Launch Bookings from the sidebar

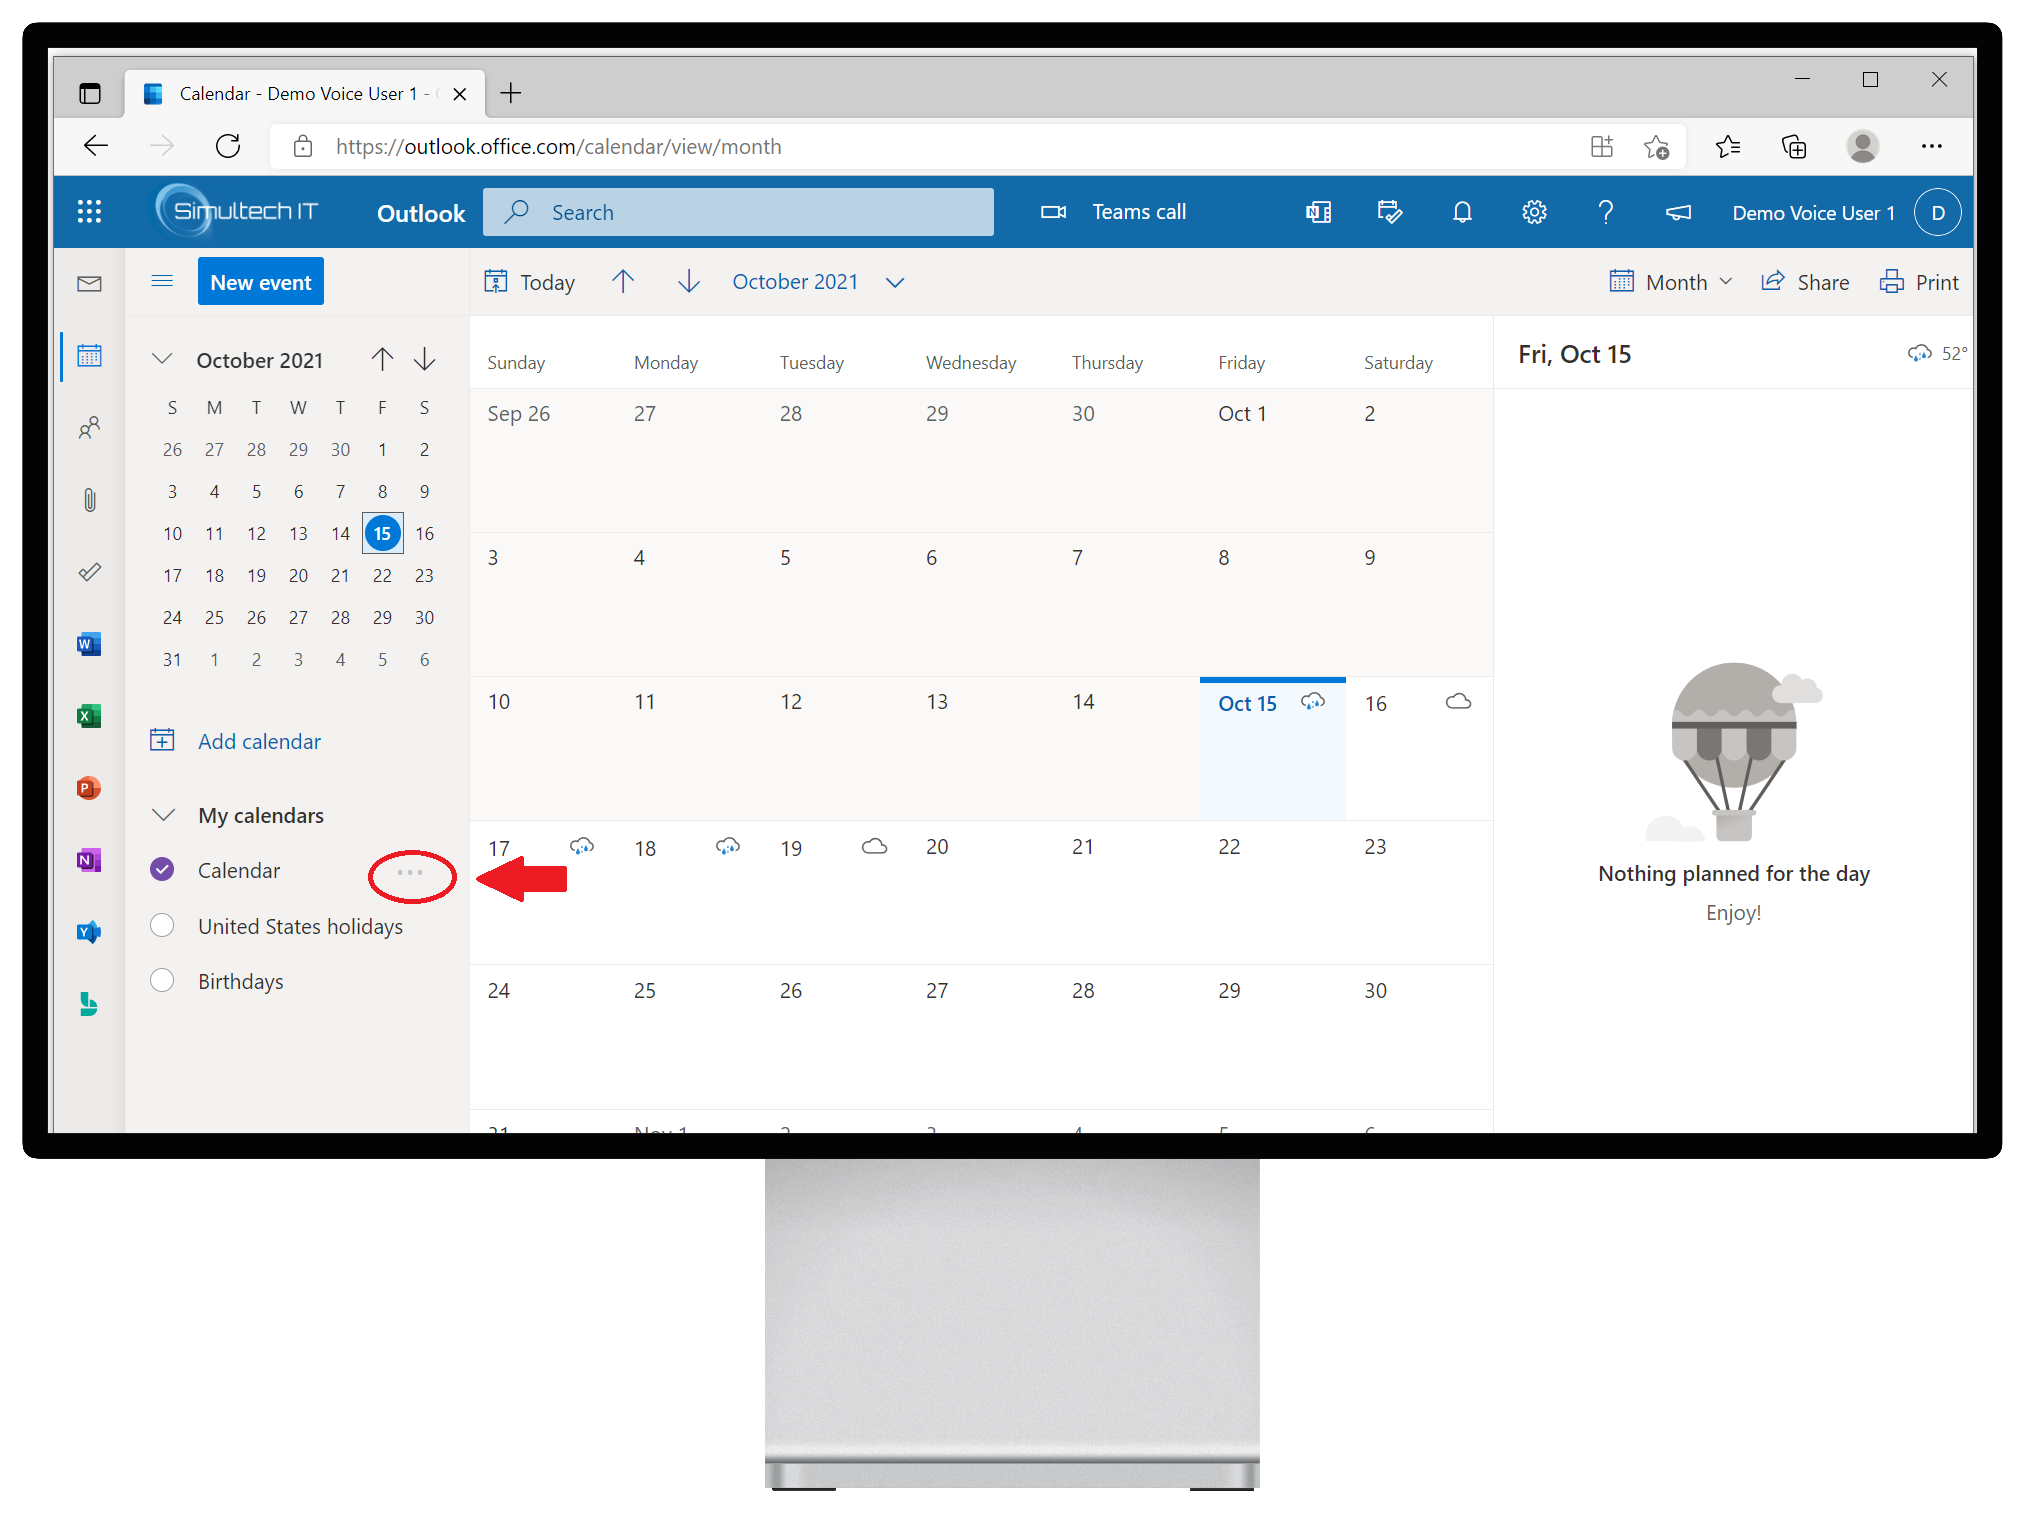(89, 1004)
